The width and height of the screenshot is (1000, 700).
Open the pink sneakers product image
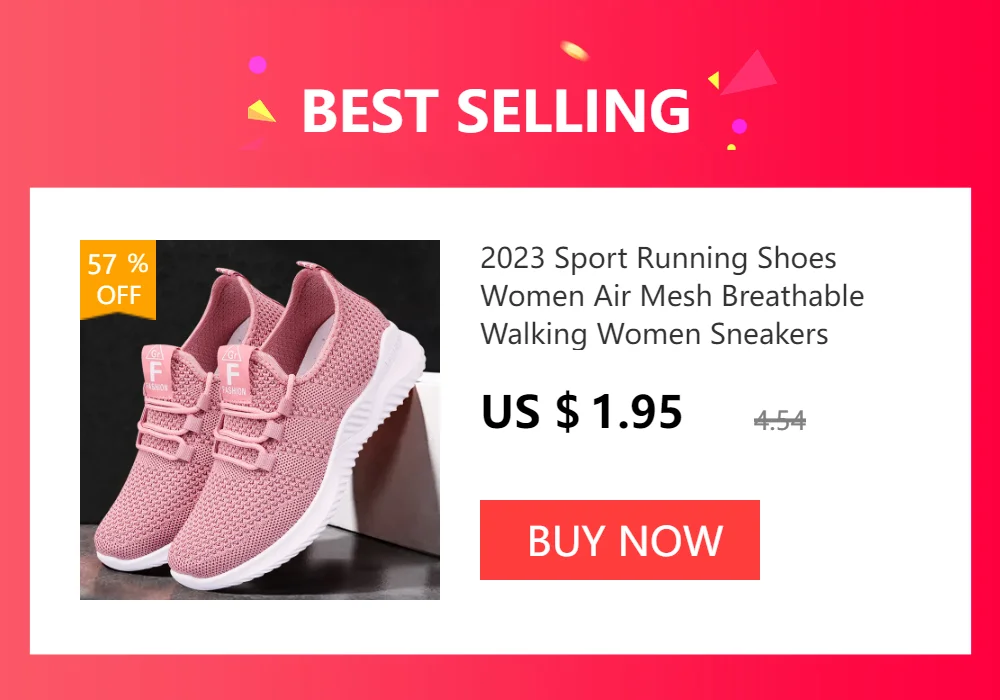[260, 419]
